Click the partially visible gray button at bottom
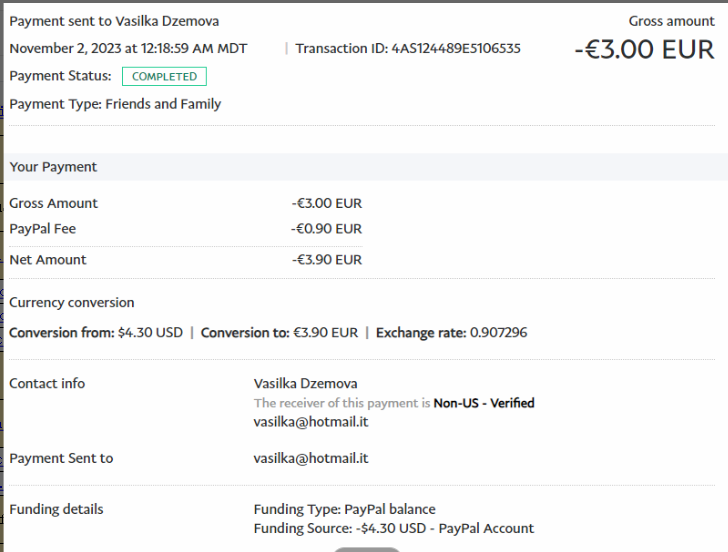728x552 pixels. point(366,548)
